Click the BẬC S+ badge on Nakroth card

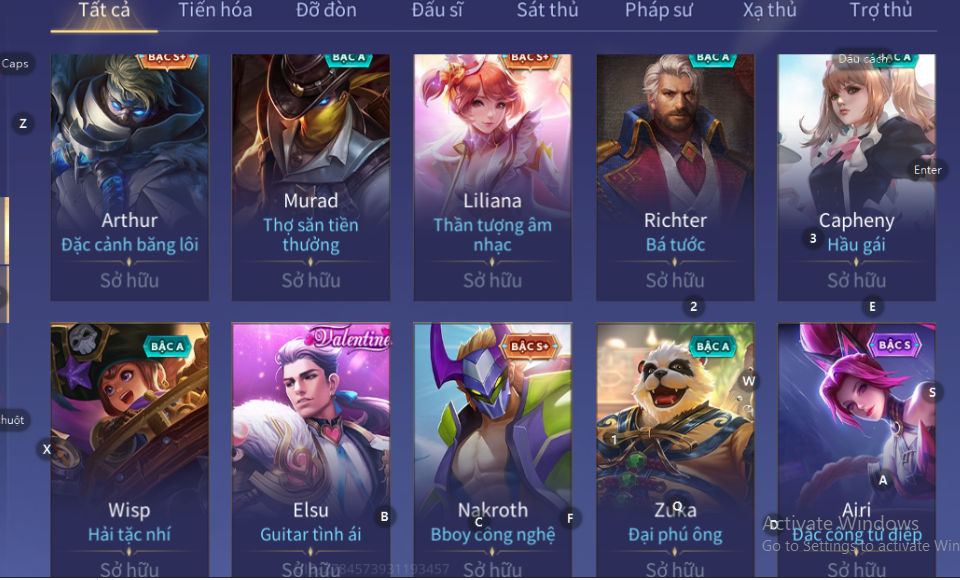(530, 346)
